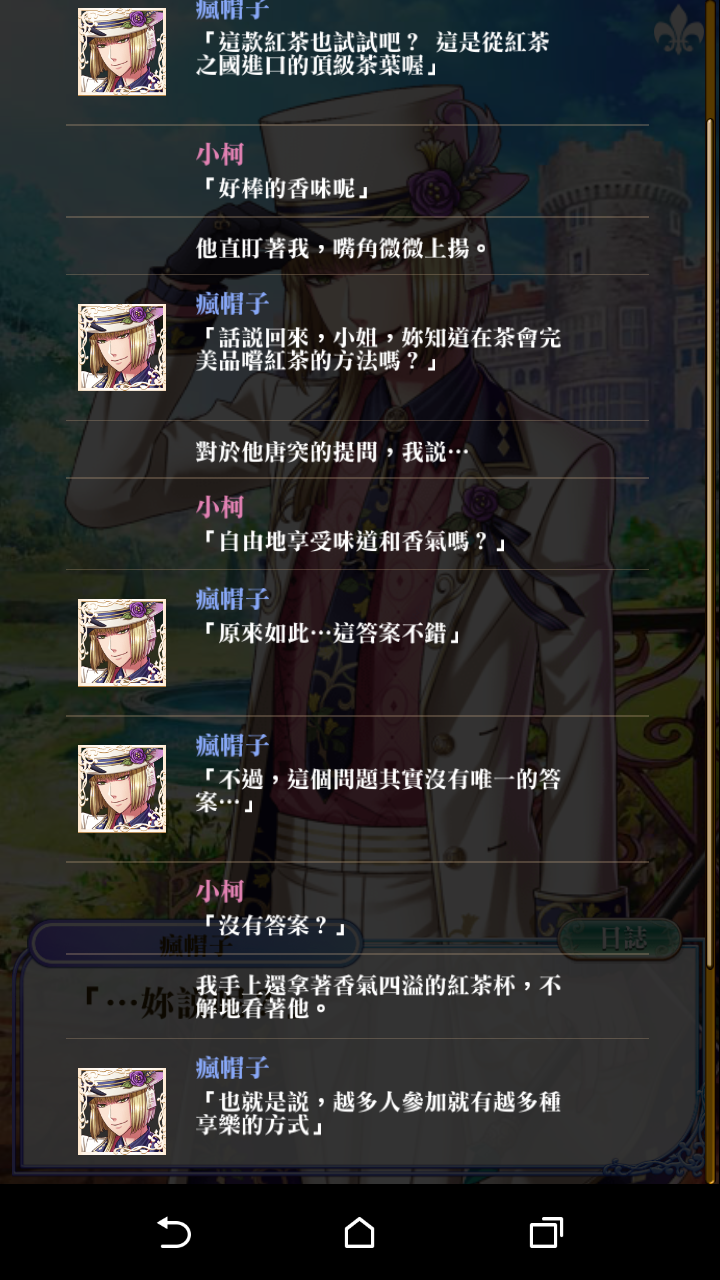Tap the 小柯 name label above 好棒的香味呢
This screenshot has width=720, height=1280.
(220, 154)
